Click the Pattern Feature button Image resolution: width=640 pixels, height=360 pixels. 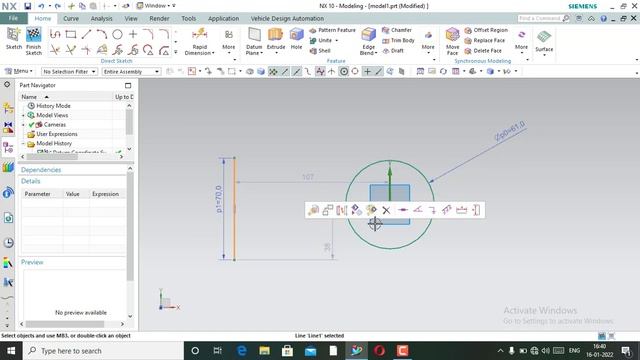[x=332, y=30]
